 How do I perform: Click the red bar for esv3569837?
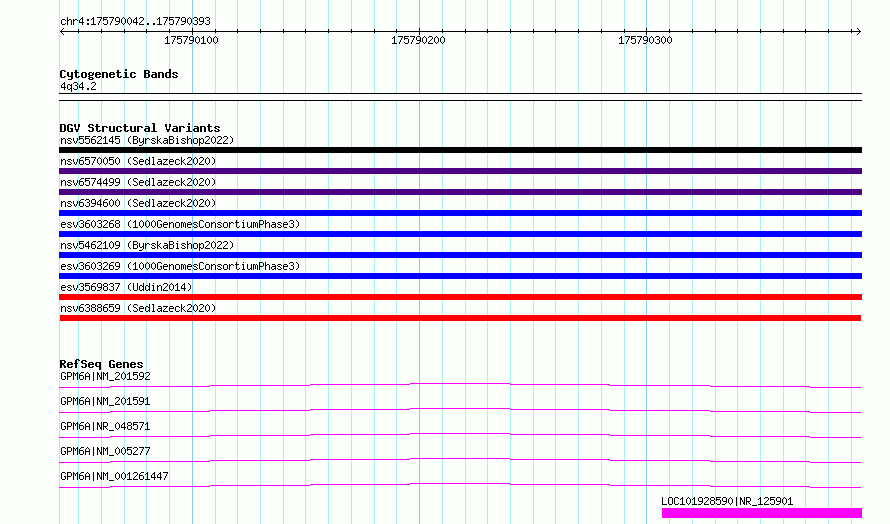click(x=460, y=297)
